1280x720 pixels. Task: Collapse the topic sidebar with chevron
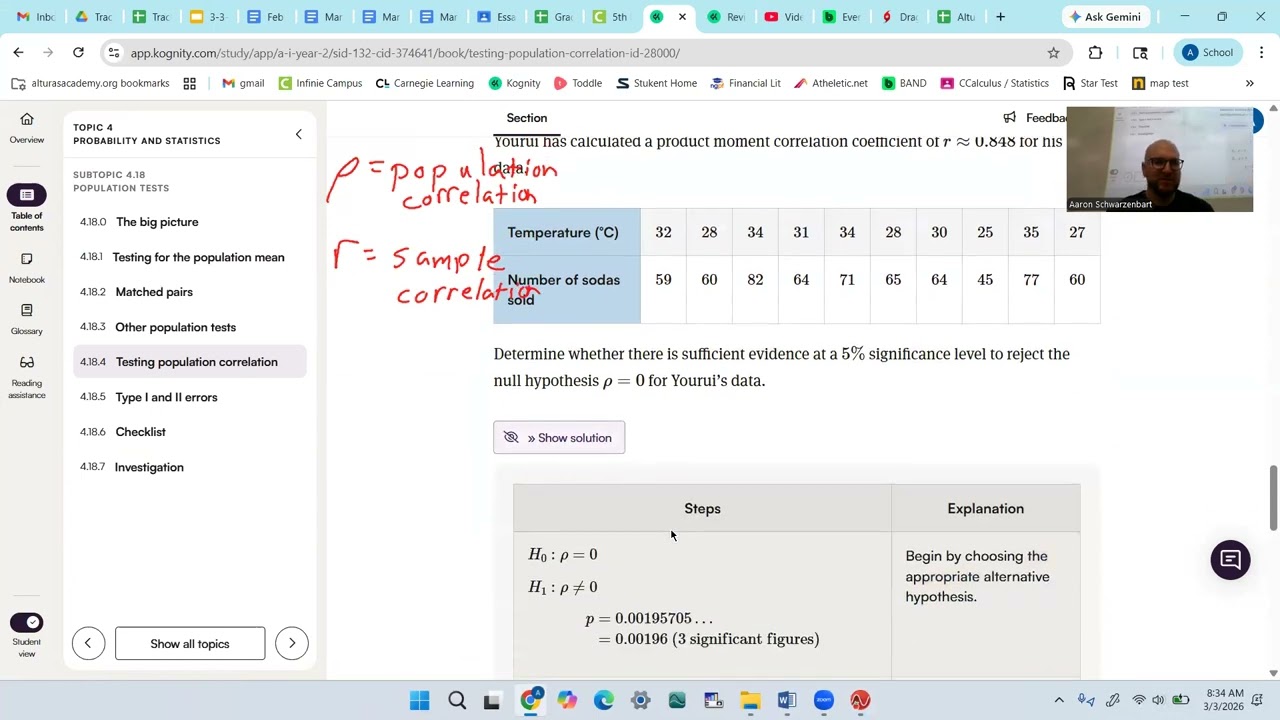[x=298, y=134]
